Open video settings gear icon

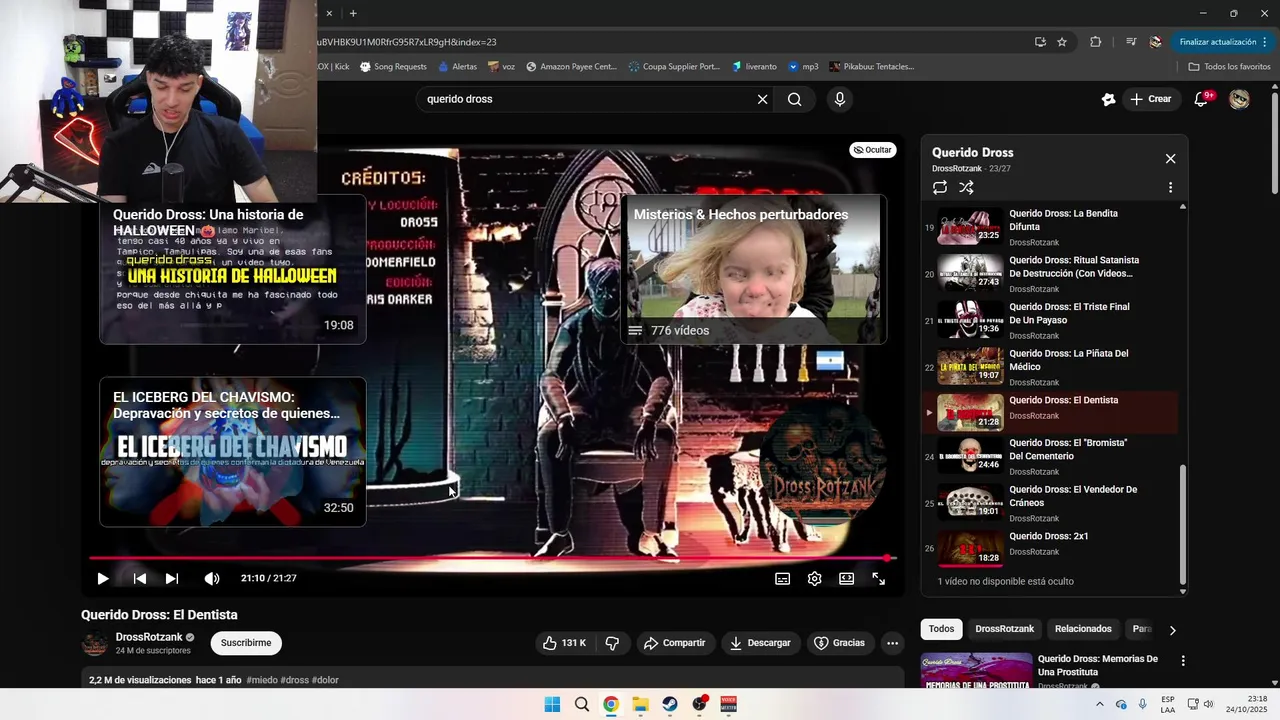(814, 578)
